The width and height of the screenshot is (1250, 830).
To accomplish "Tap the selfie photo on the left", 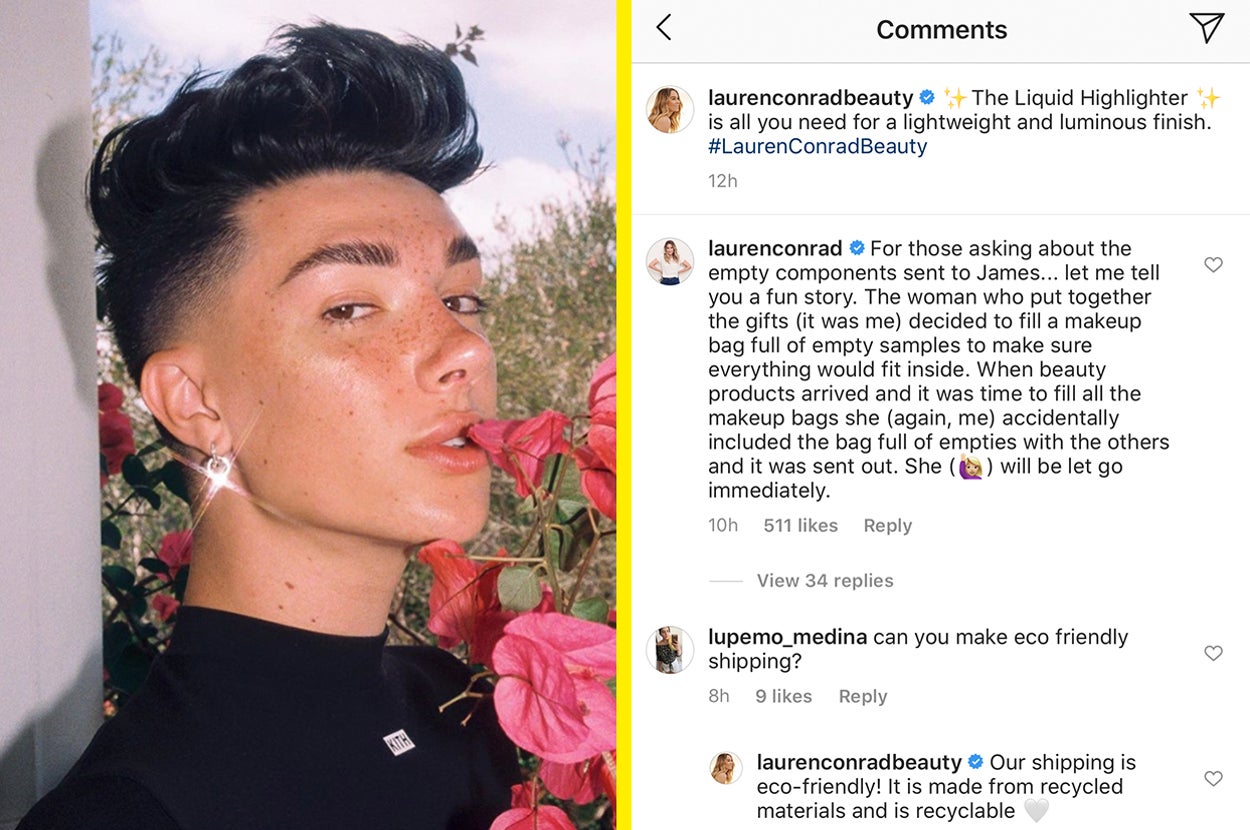I will coord(308,415).
